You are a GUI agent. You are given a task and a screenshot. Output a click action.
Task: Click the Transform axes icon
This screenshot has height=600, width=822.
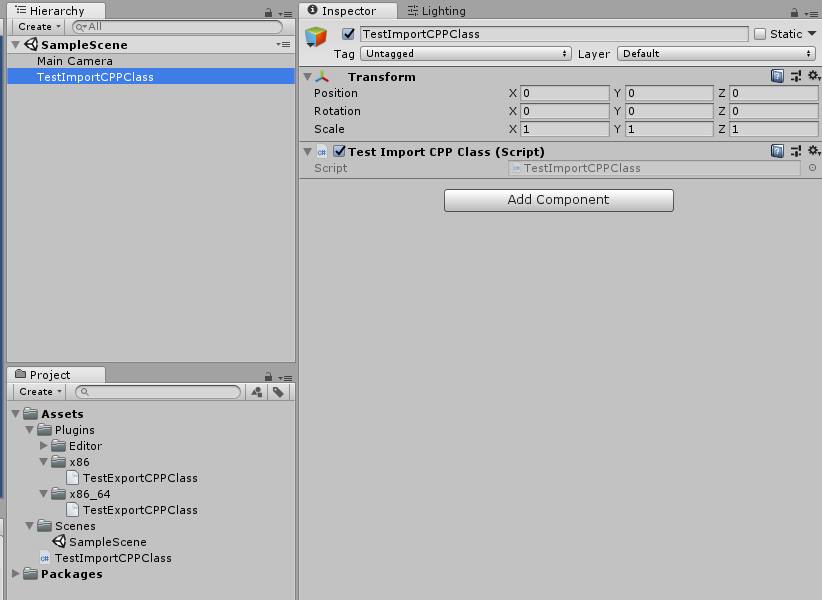[322, 77]
